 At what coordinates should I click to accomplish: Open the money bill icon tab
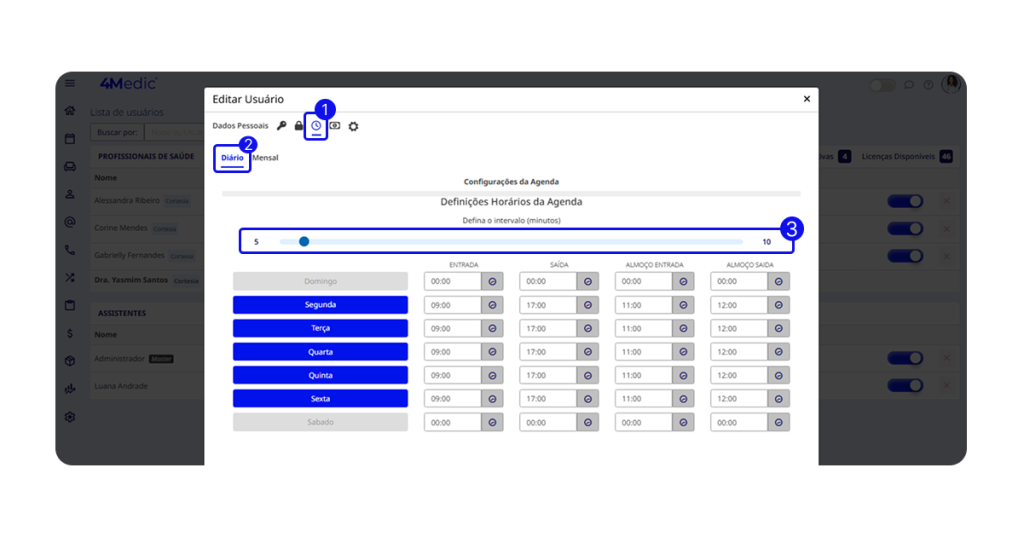[335, 126]
